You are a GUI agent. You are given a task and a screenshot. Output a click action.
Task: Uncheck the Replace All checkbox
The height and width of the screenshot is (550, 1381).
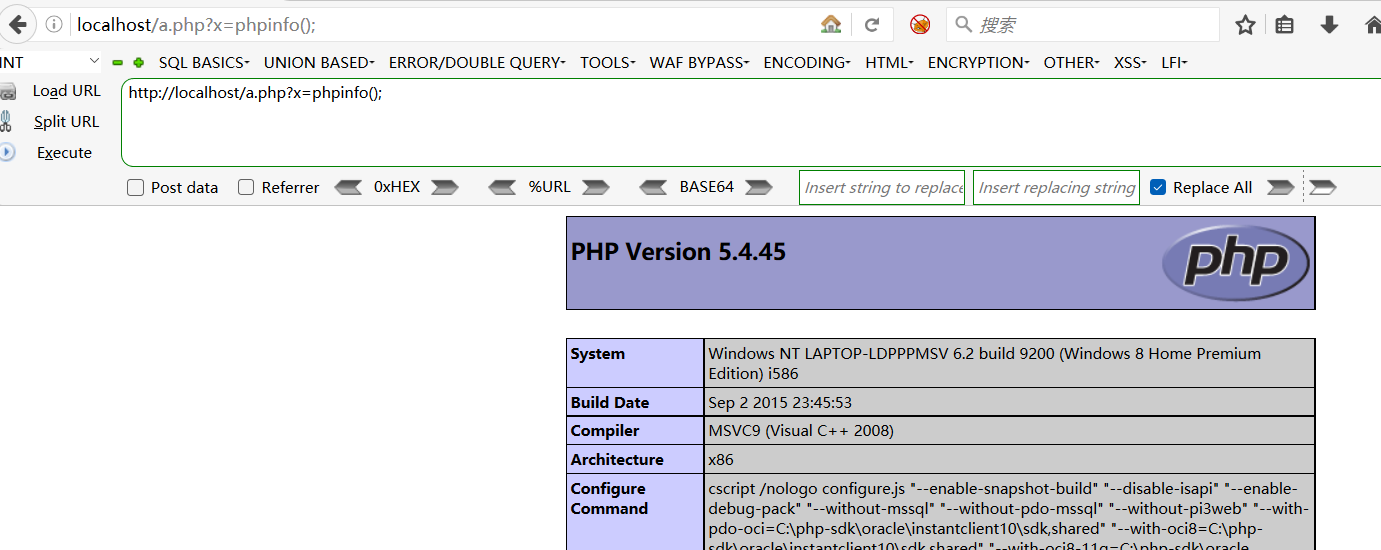tap(1158, 188)
